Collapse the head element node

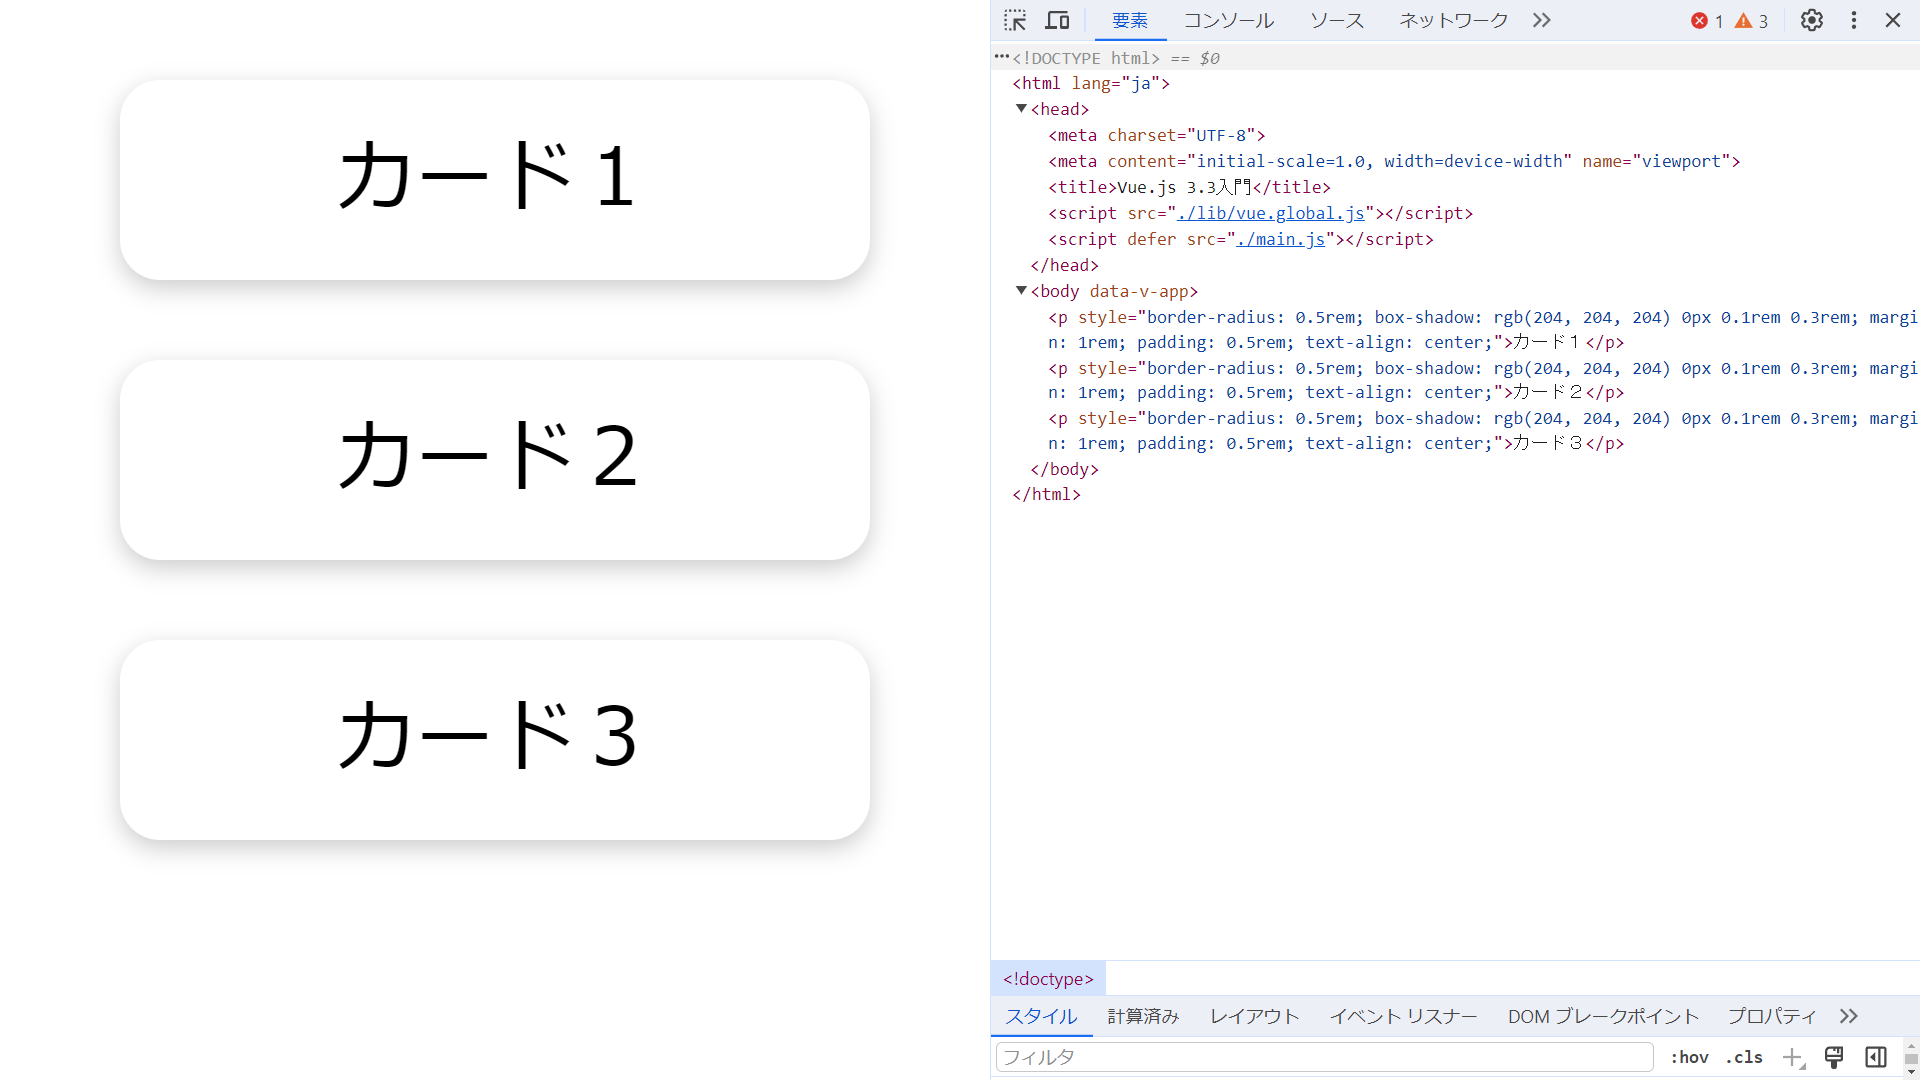1021,109
